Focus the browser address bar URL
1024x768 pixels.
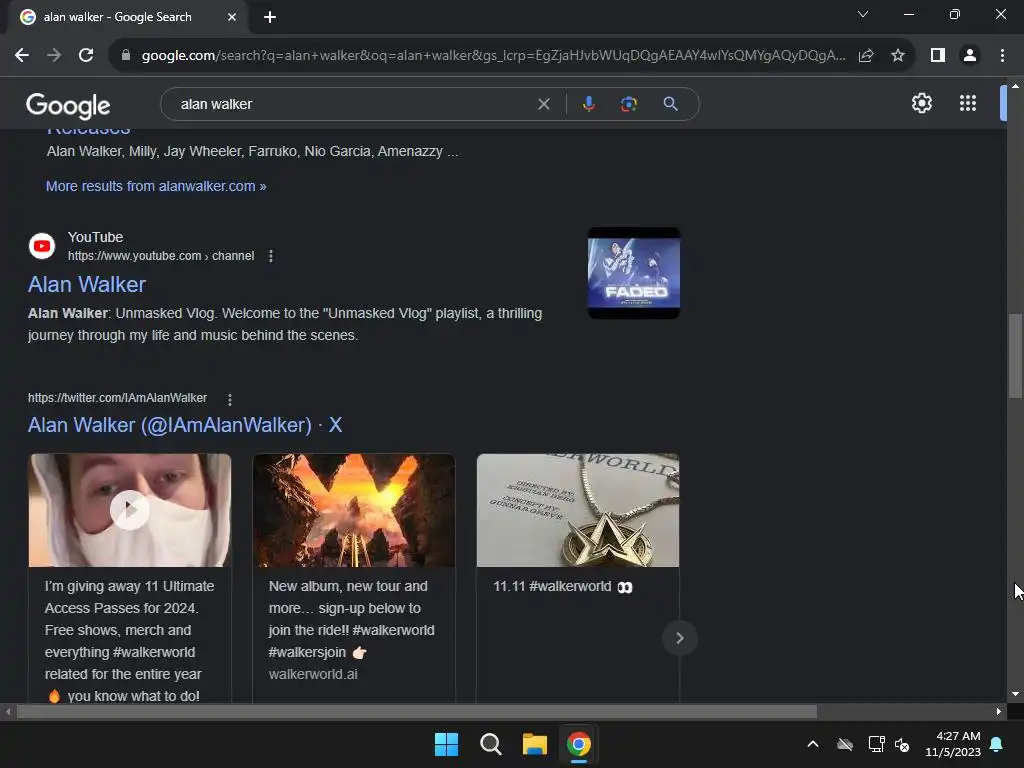(x=493, y=56)
